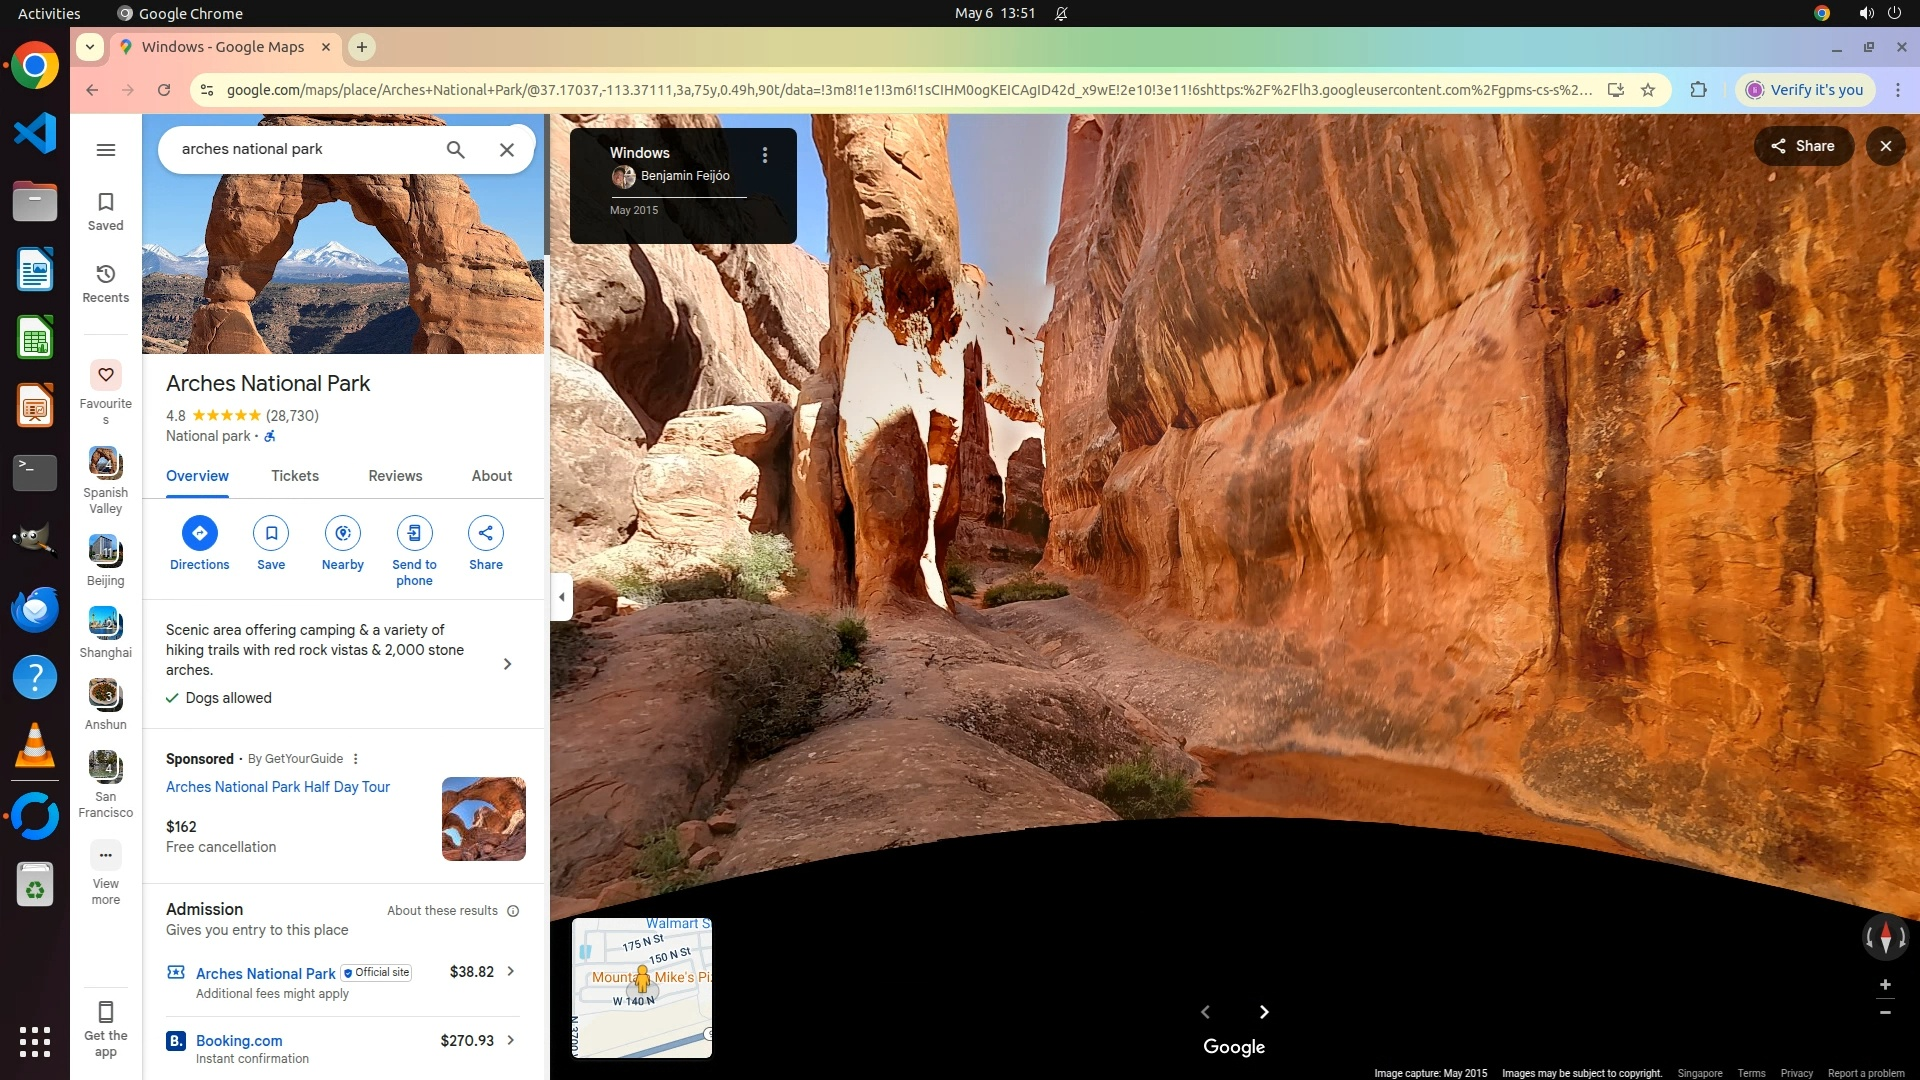Click the compass to reset heading
The height and width of the screenshot is (1080, 1920).
1885,937
